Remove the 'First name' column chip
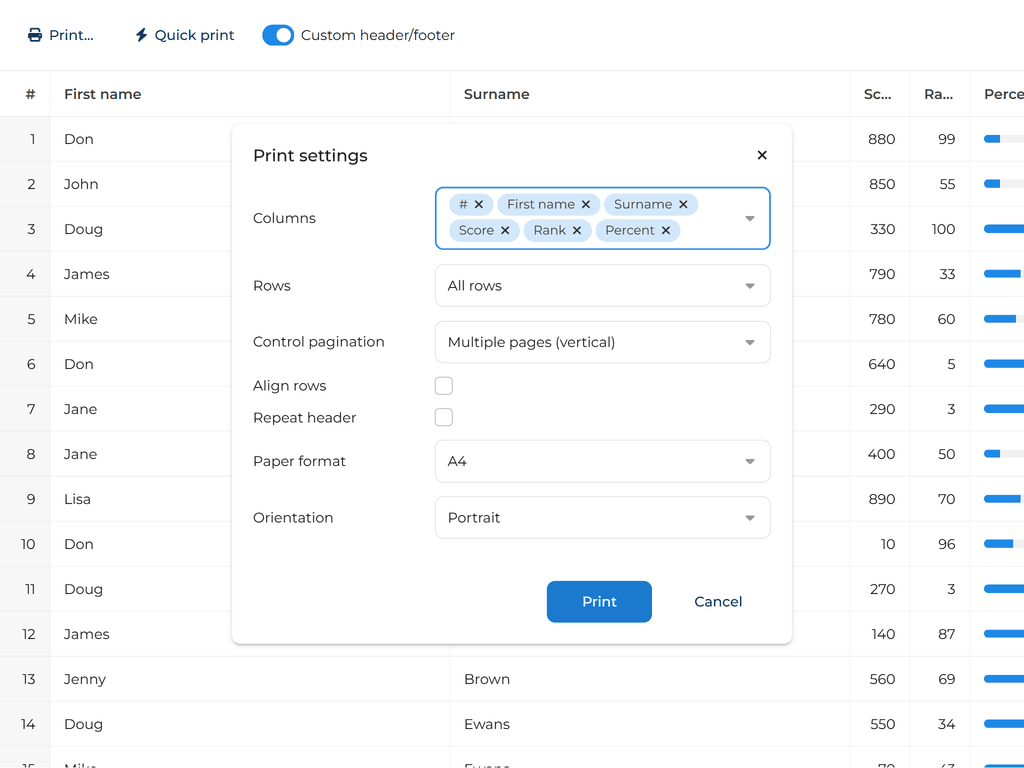Screen dimensions: 1024x768 pyautogui.click(x=586, y=204)
